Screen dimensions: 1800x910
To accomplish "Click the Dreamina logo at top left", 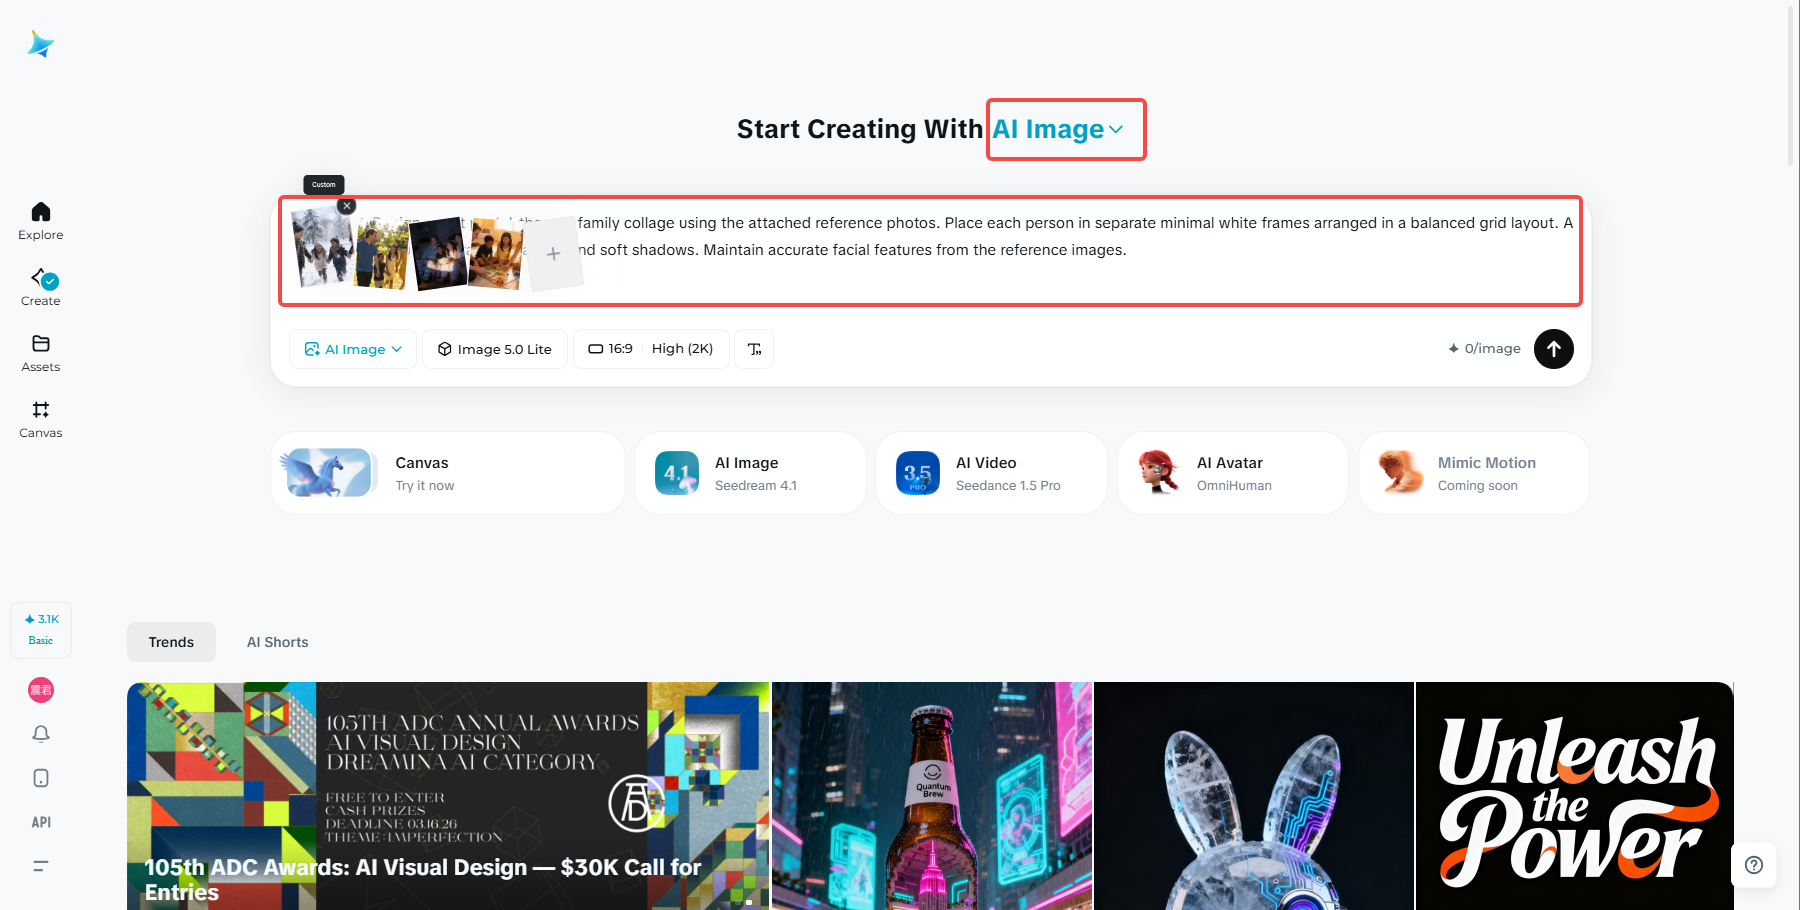I will click(40, 43).
